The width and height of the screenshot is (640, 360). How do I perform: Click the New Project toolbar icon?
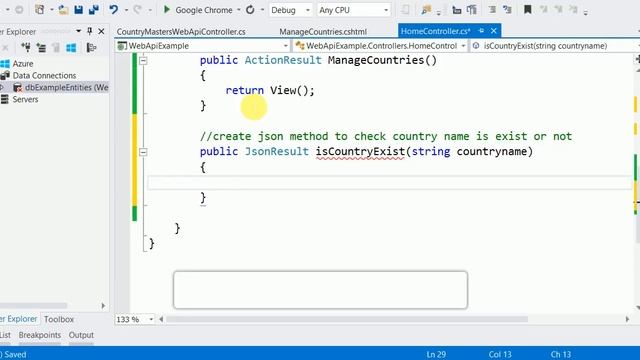(40, 9)
